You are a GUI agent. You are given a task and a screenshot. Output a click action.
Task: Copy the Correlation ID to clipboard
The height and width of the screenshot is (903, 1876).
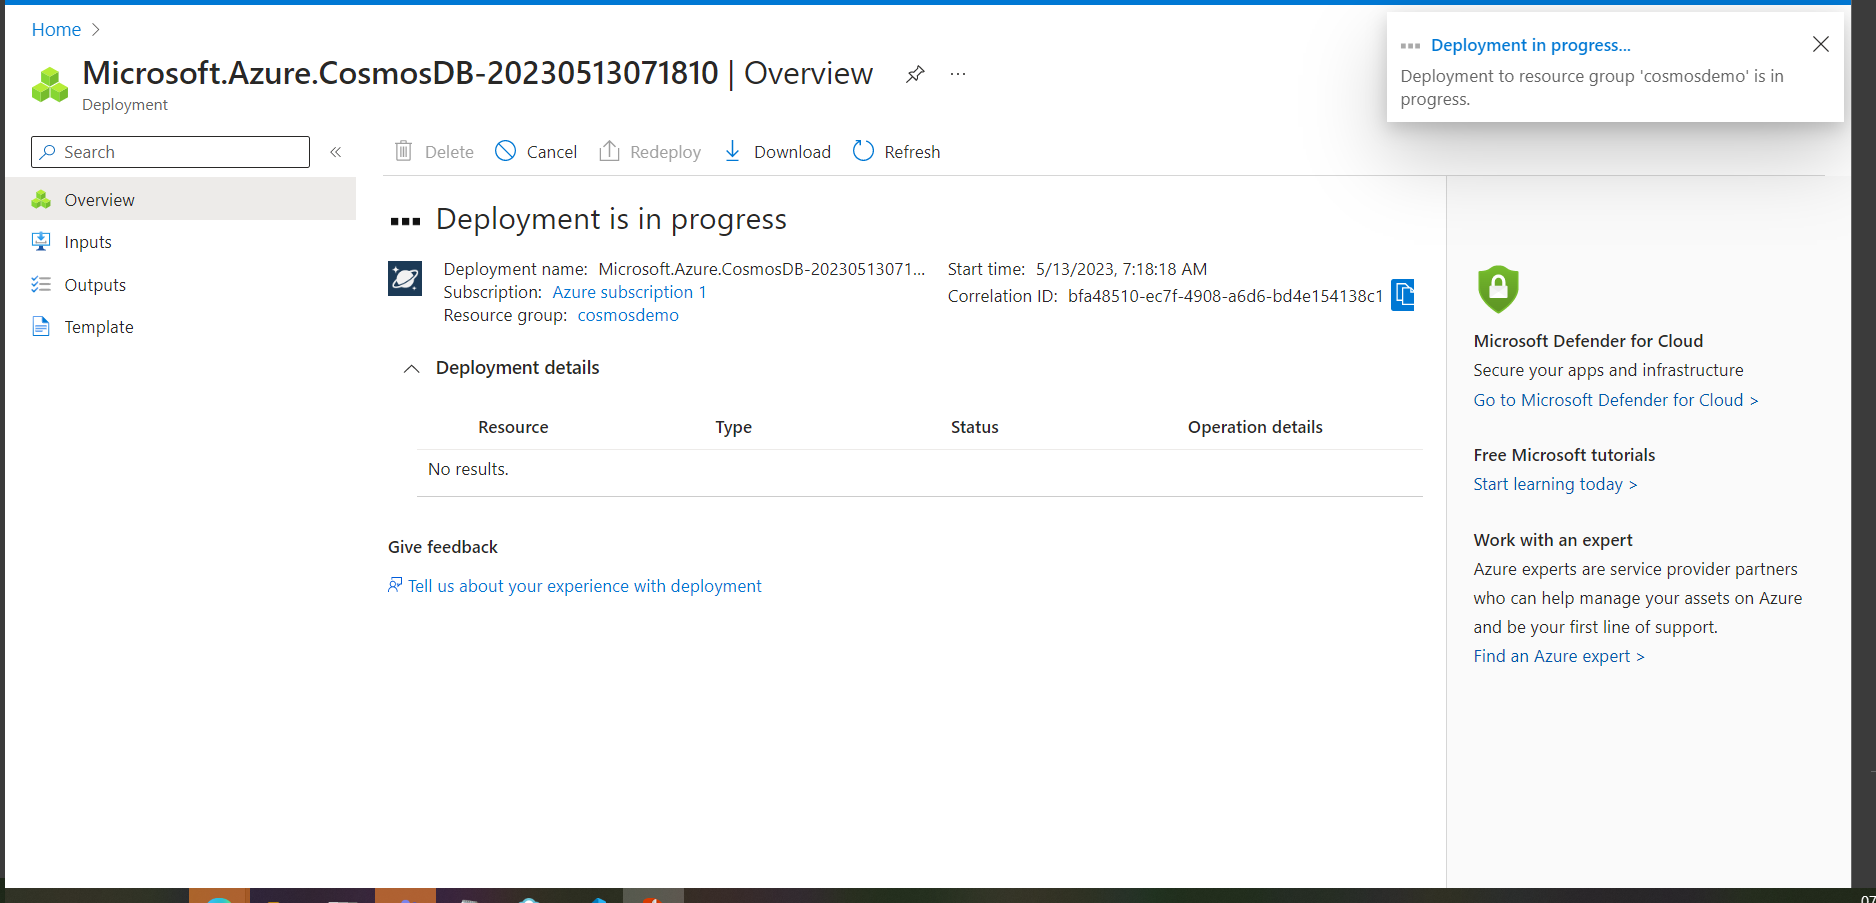(1403, 295)
